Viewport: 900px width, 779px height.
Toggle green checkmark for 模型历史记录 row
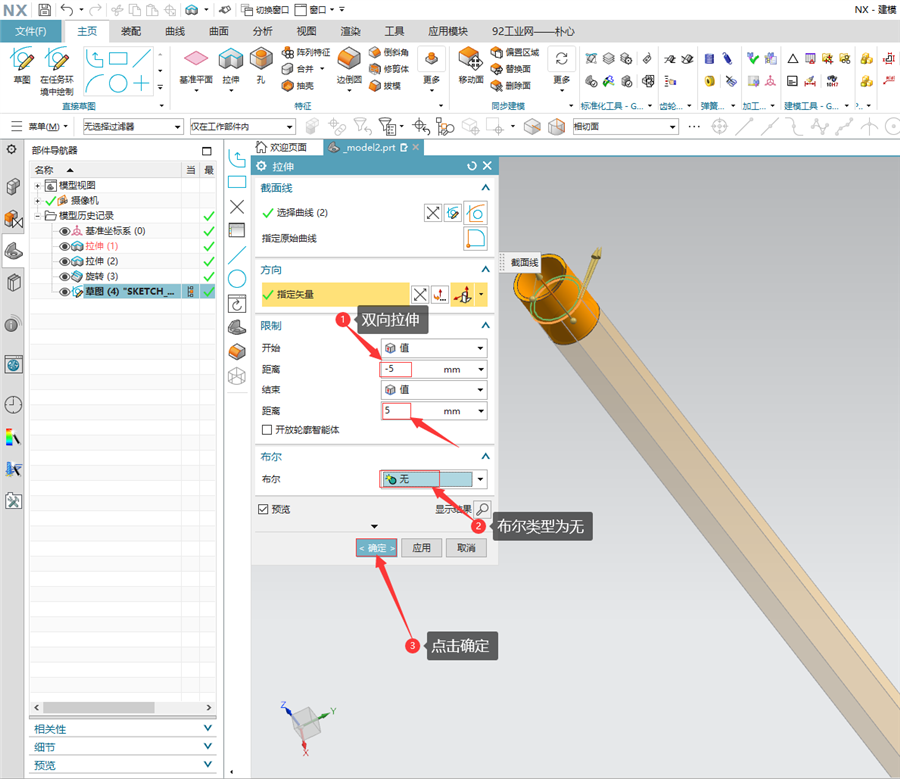point(208,216)
